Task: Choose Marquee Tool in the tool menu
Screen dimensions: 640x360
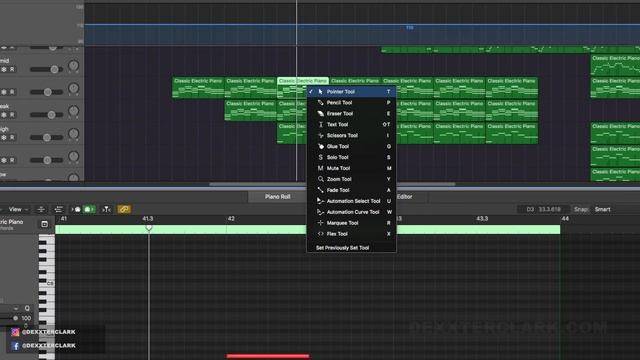Action: pos(351,223)
